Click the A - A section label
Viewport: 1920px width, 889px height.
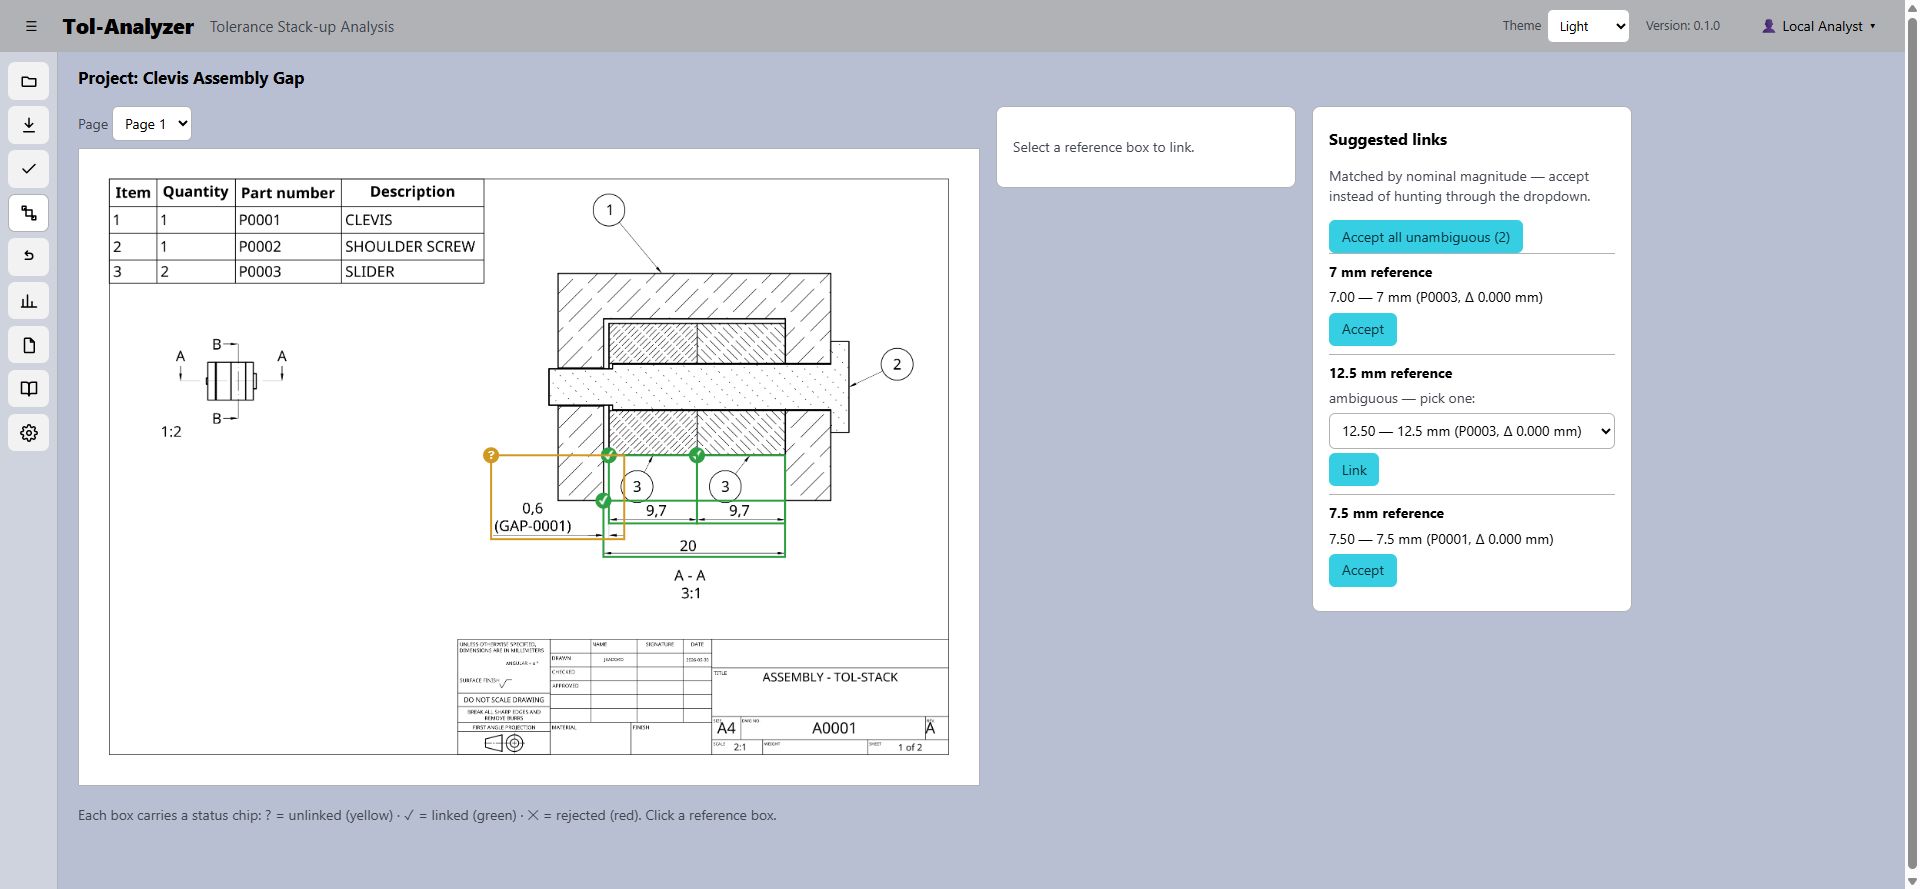[690, 576]
